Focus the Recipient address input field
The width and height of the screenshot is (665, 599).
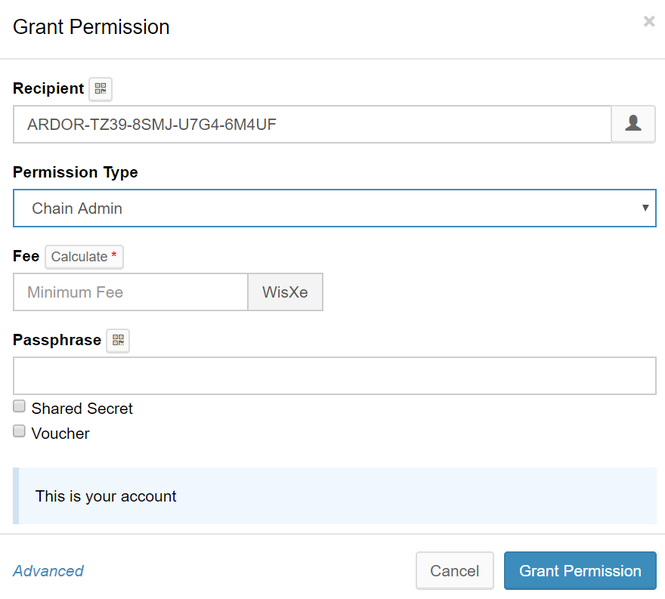click(312, 124)
